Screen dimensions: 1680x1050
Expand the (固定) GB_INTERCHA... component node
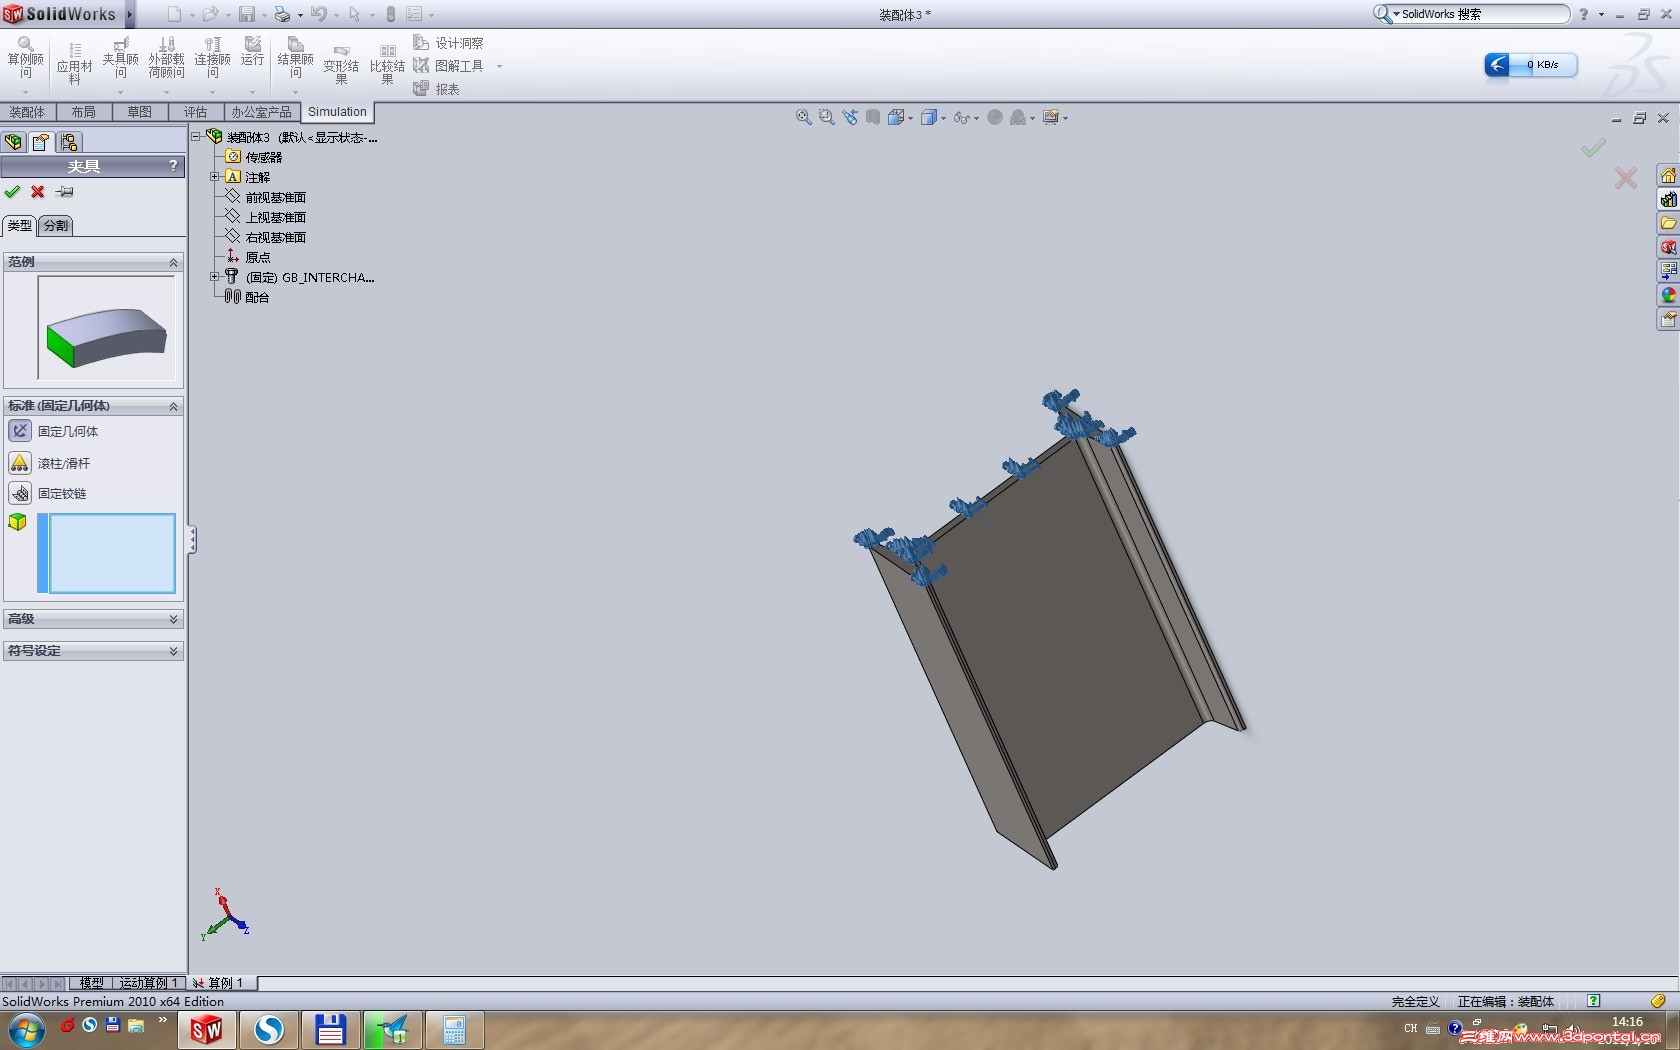coord(214,277)
